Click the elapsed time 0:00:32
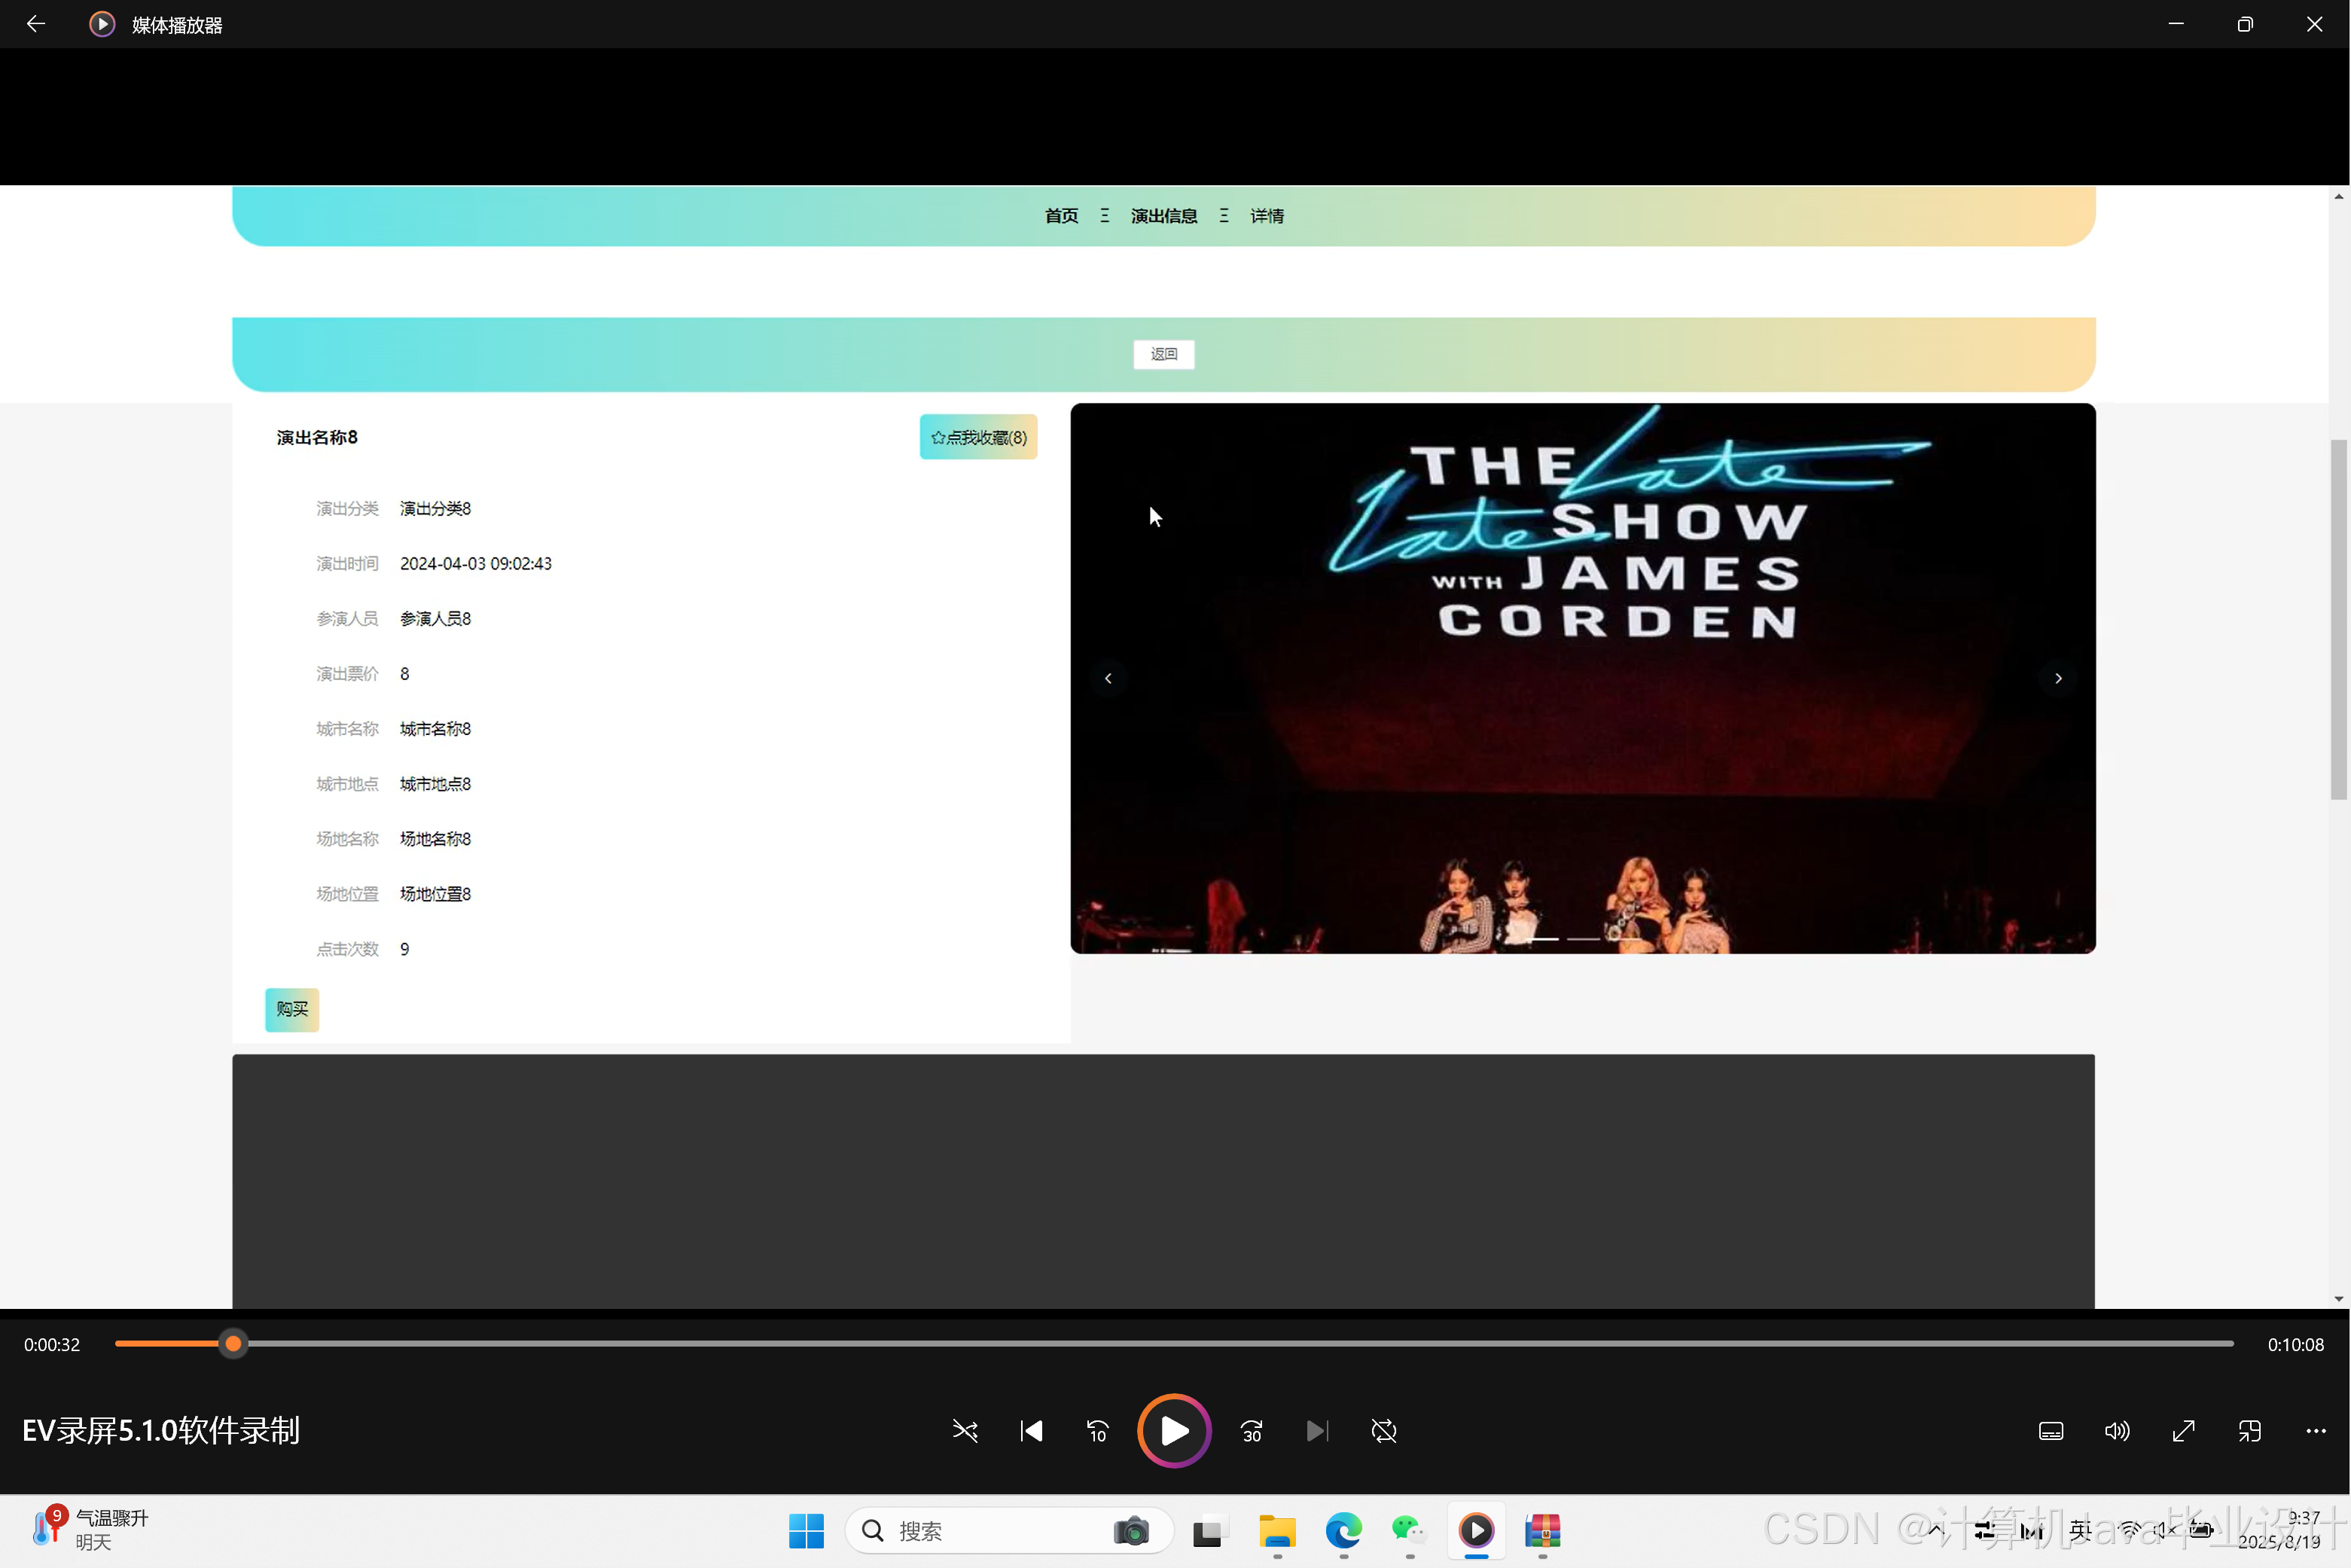The width and height of the screenshot is (2351, 1568). point(52,1345)
